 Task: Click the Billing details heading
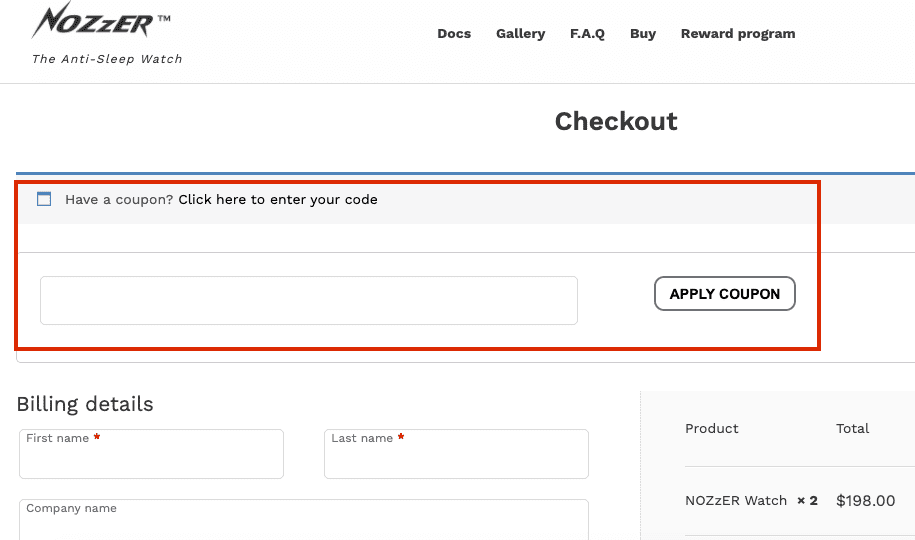85,404
